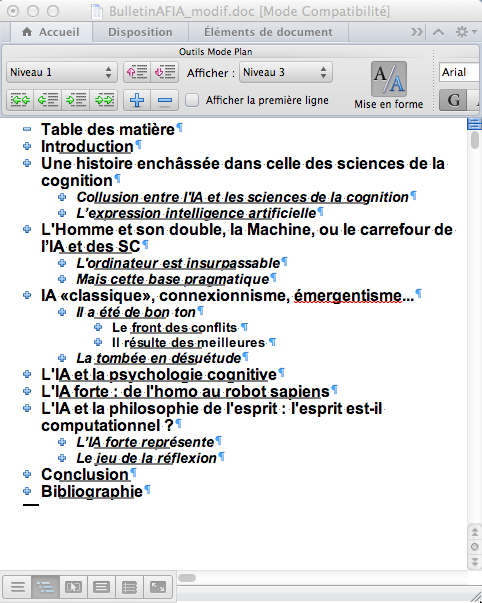Promote heading one level (single left arrow)
Viewport: 482px width, 603px height.
coord(48,100)
